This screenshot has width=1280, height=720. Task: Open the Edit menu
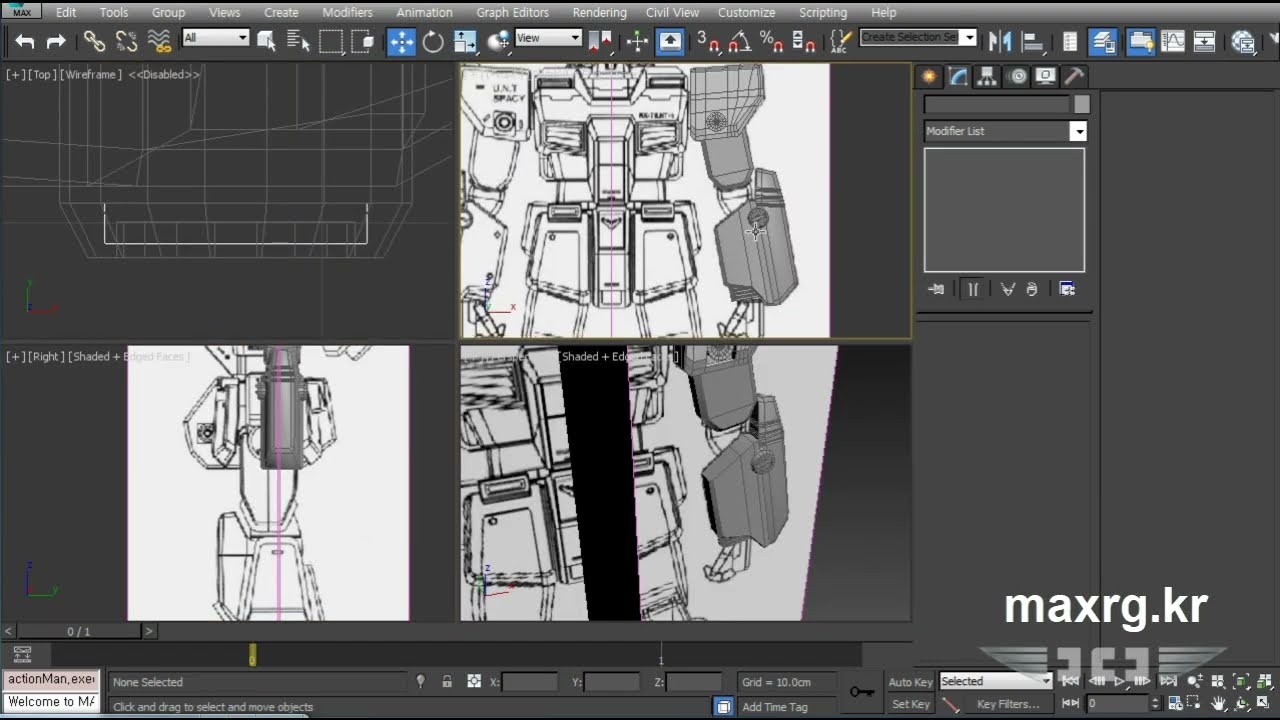click(x=66, y=12)
